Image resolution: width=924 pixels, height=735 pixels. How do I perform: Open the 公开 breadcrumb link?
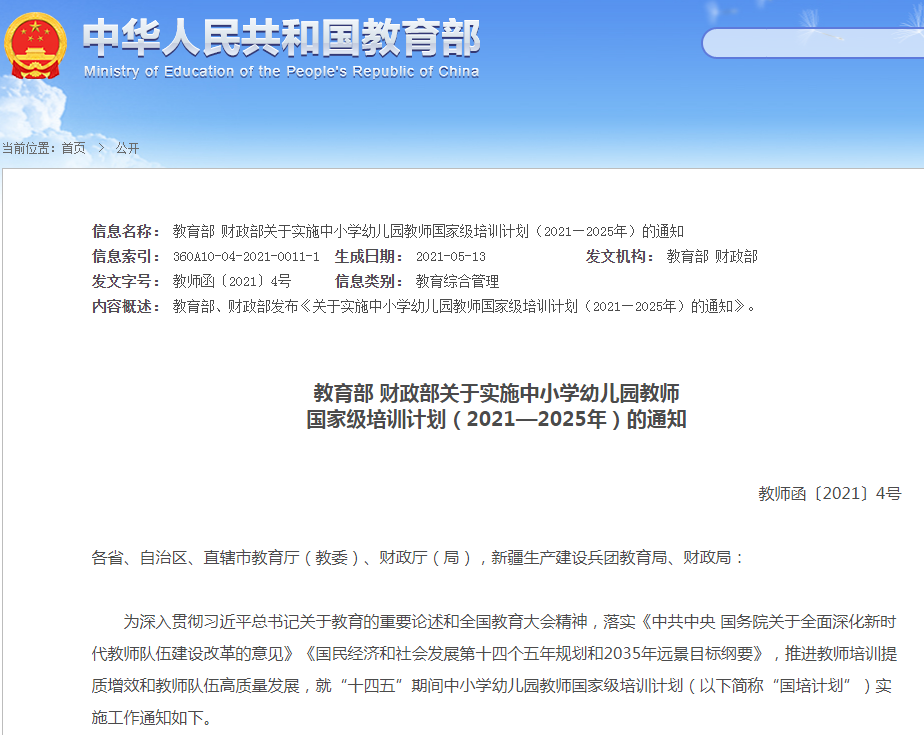tap(127, 148)
